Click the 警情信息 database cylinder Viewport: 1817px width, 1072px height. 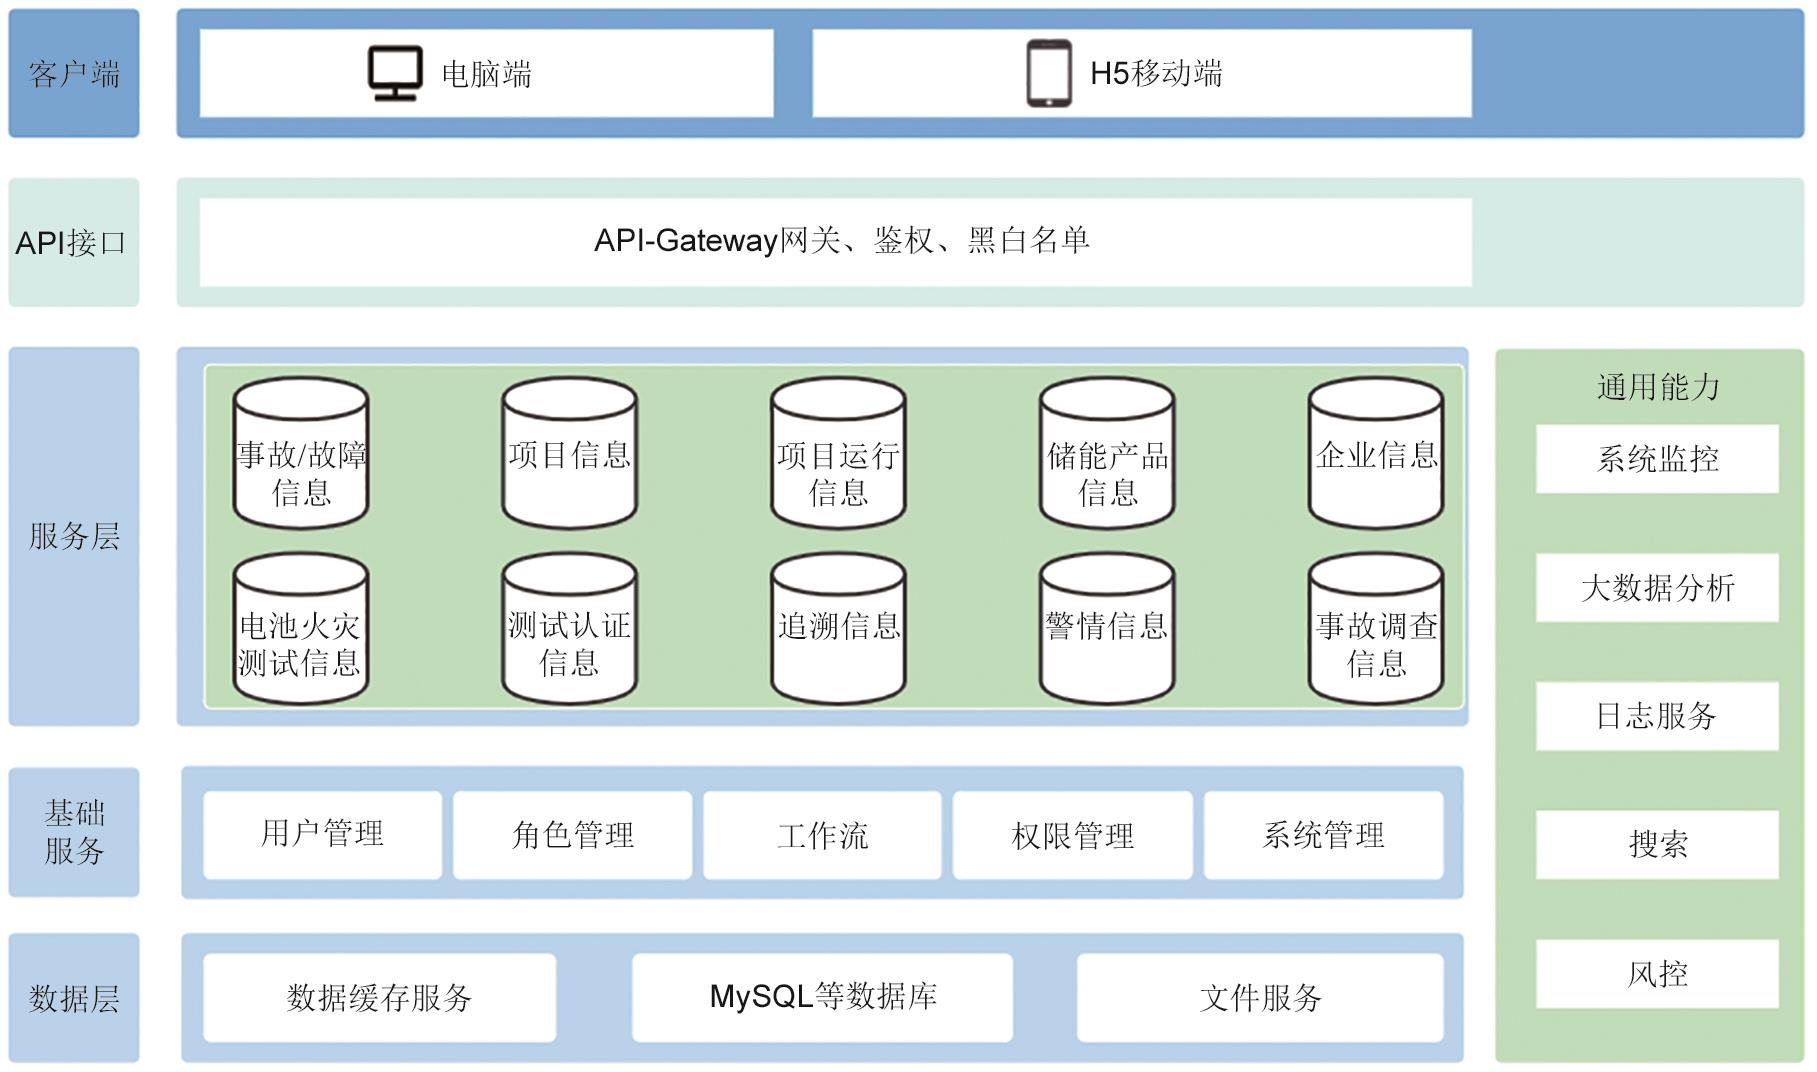1107,630
